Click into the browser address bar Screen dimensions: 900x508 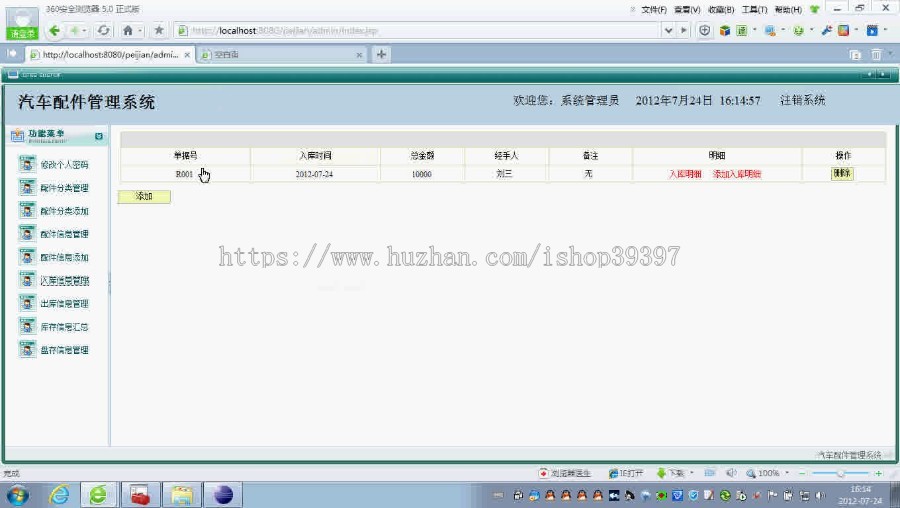424,30
